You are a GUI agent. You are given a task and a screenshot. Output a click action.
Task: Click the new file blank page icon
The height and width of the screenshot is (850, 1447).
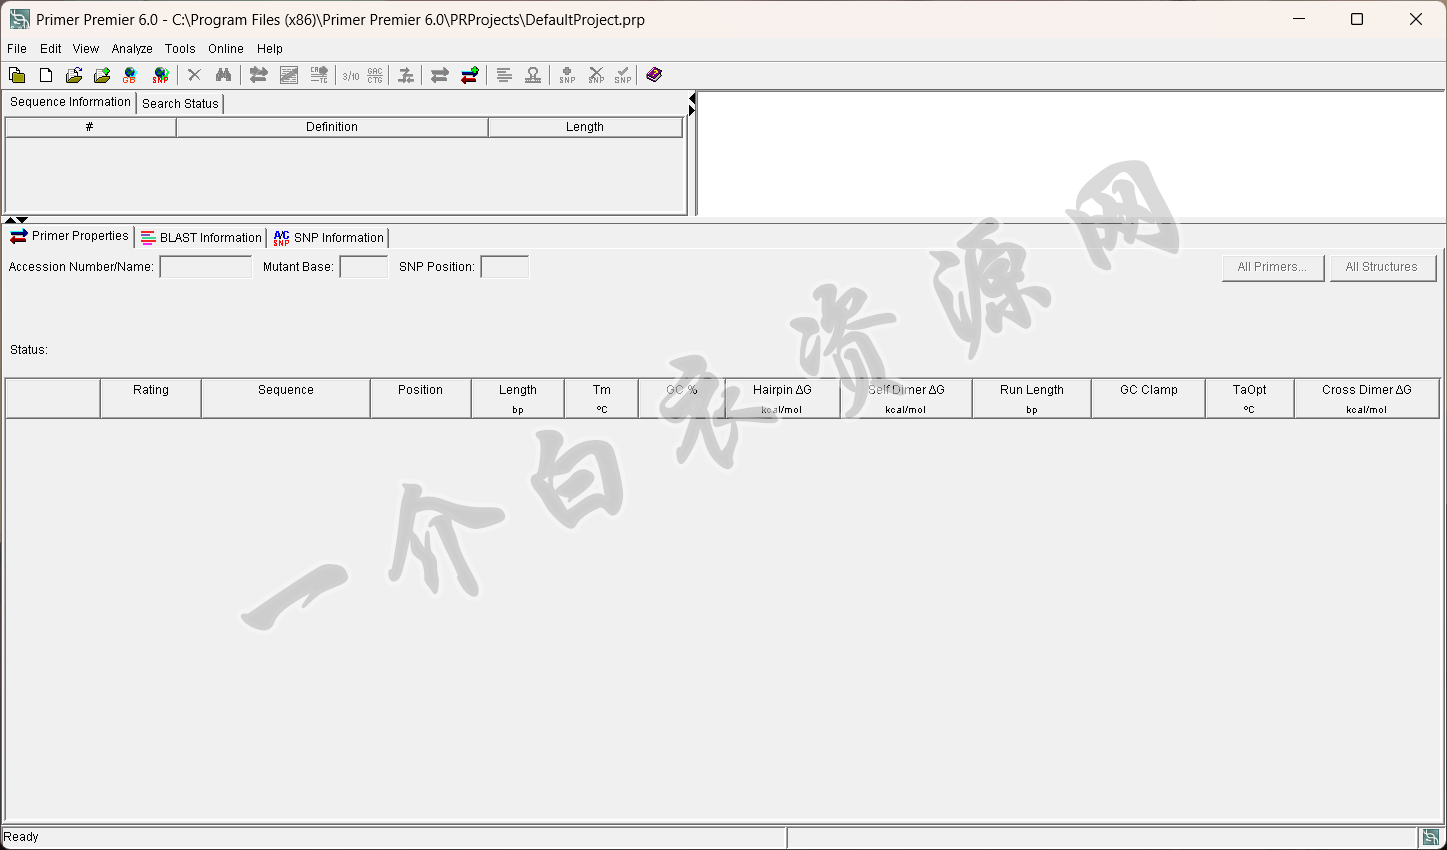46,75
